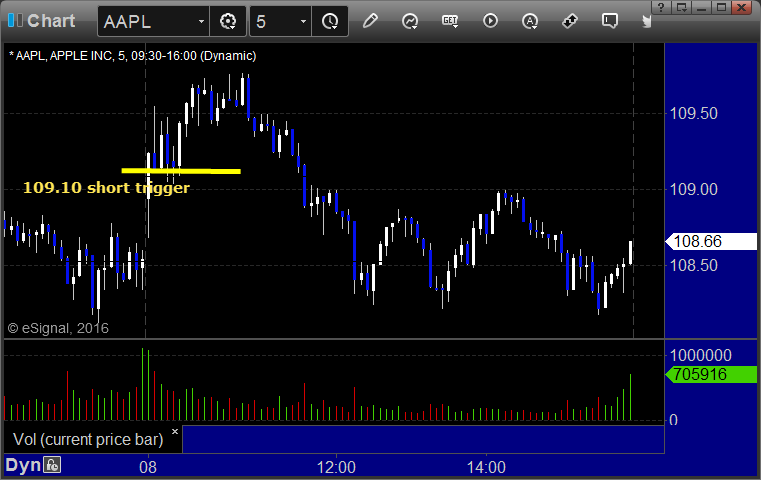Open the chart settings gear

tap(228, 21)
